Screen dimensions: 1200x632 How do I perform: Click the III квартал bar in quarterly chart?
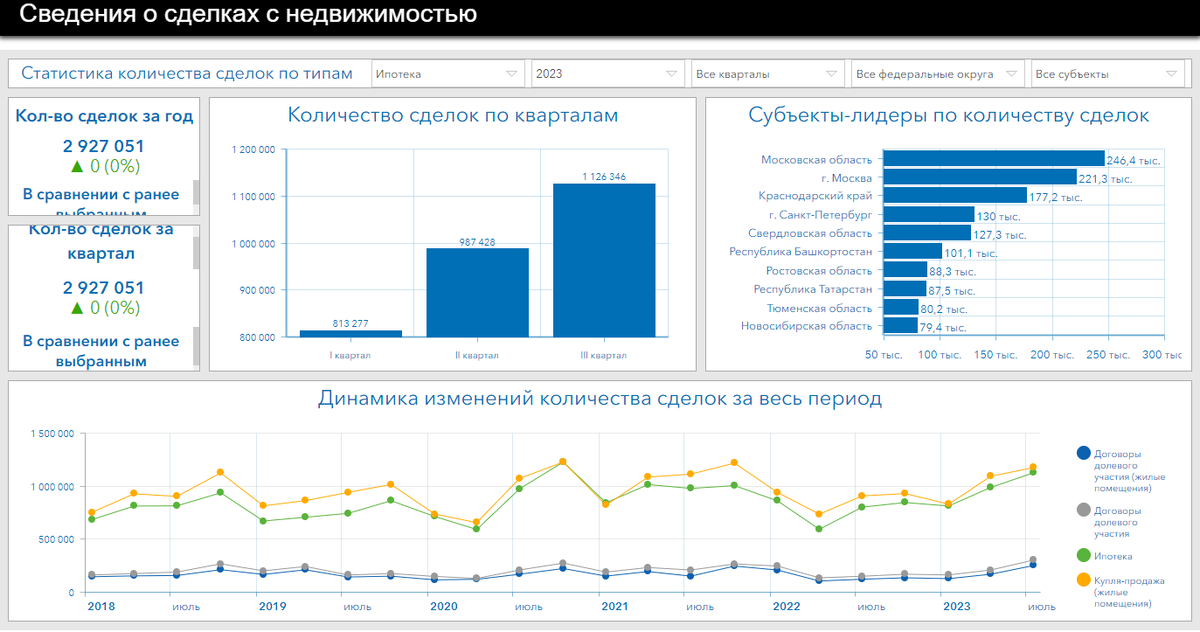(603, 260)
